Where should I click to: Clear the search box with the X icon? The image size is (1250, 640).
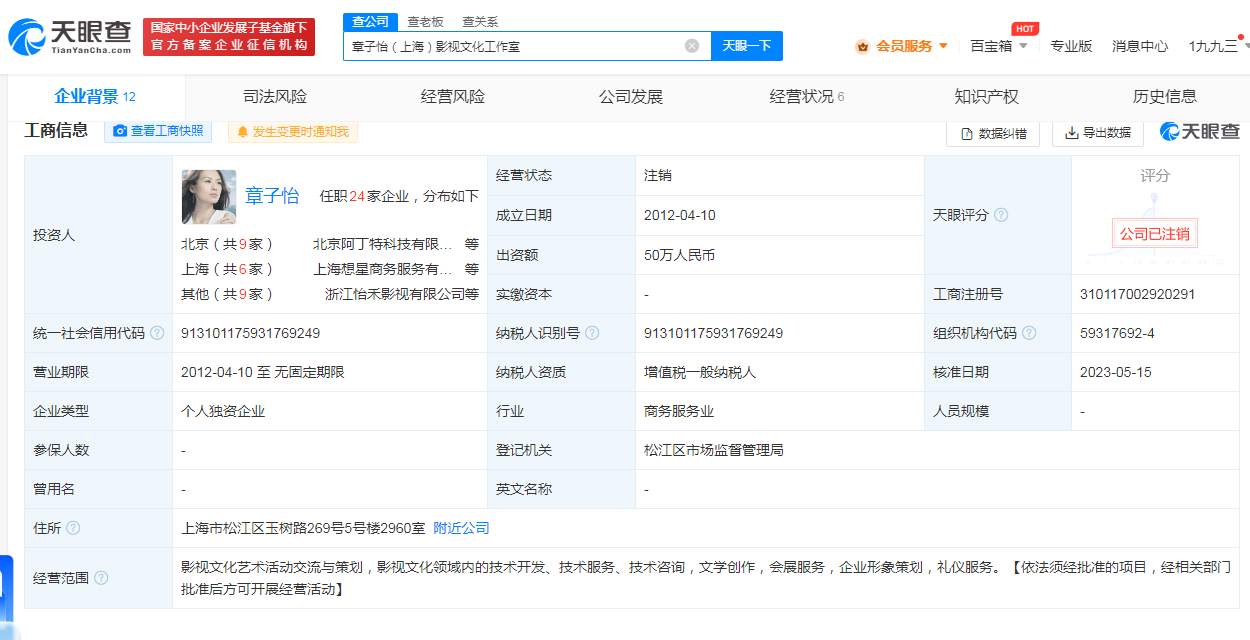coord(692,46)
